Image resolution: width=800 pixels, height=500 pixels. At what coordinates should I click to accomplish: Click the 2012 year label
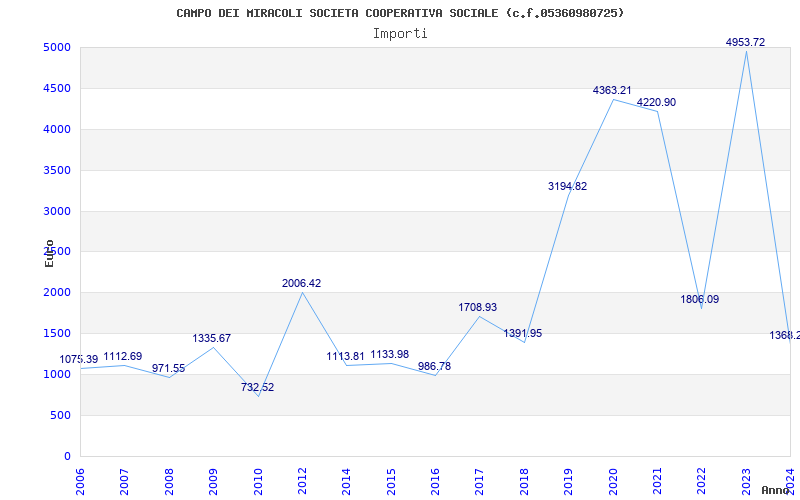(x=302, y=482)
